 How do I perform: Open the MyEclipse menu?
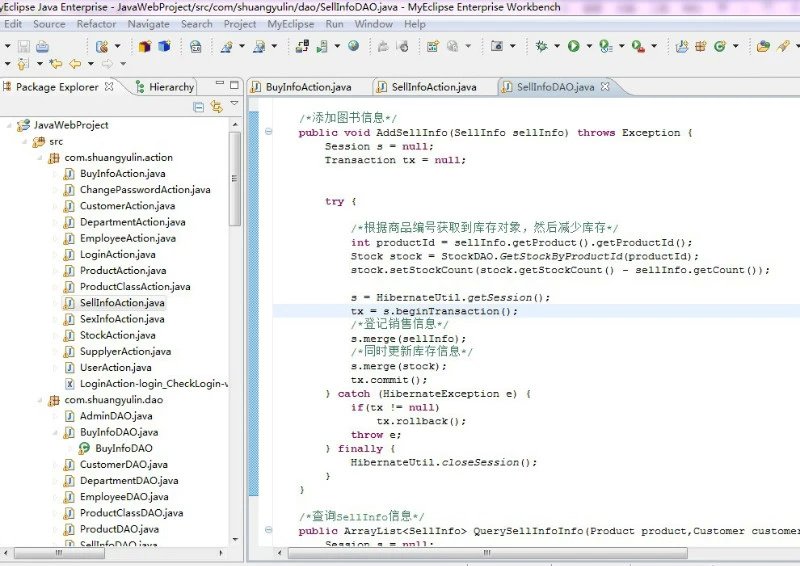(x=291, y=24)
